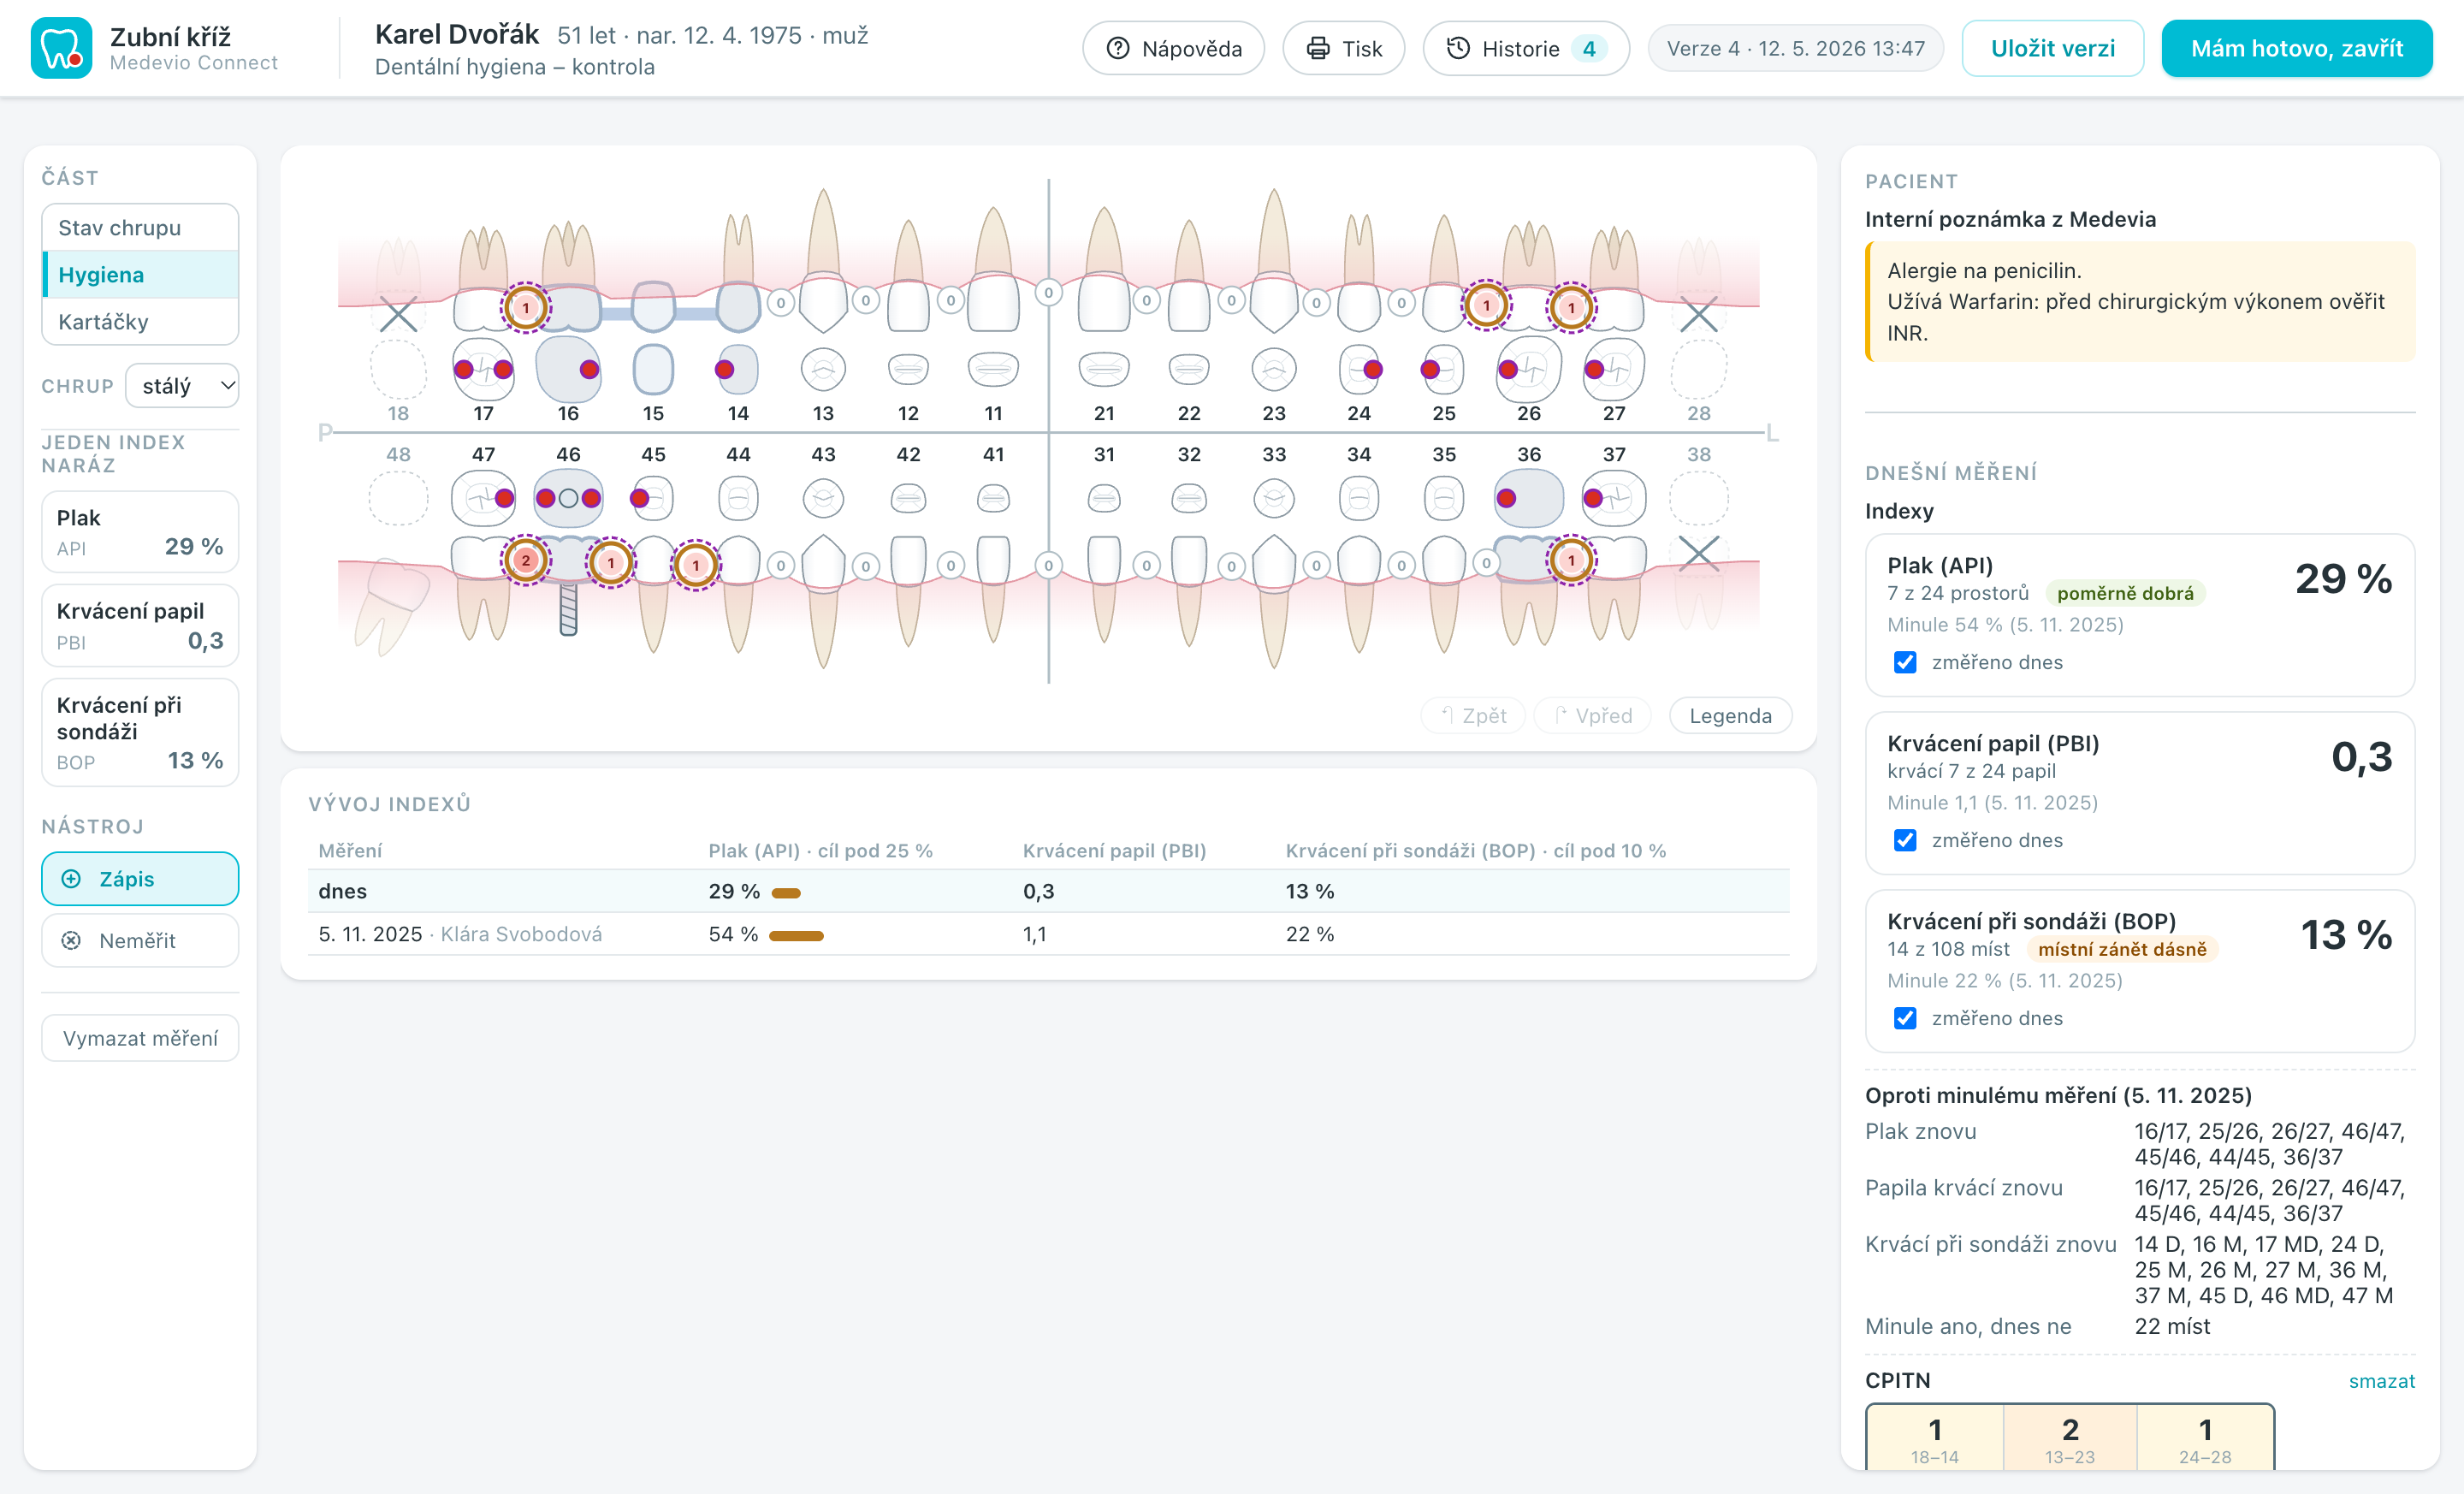Click missing tooth 28 cross mark
This screenshot has height=1494, width=2464.
click(1698, 314)
